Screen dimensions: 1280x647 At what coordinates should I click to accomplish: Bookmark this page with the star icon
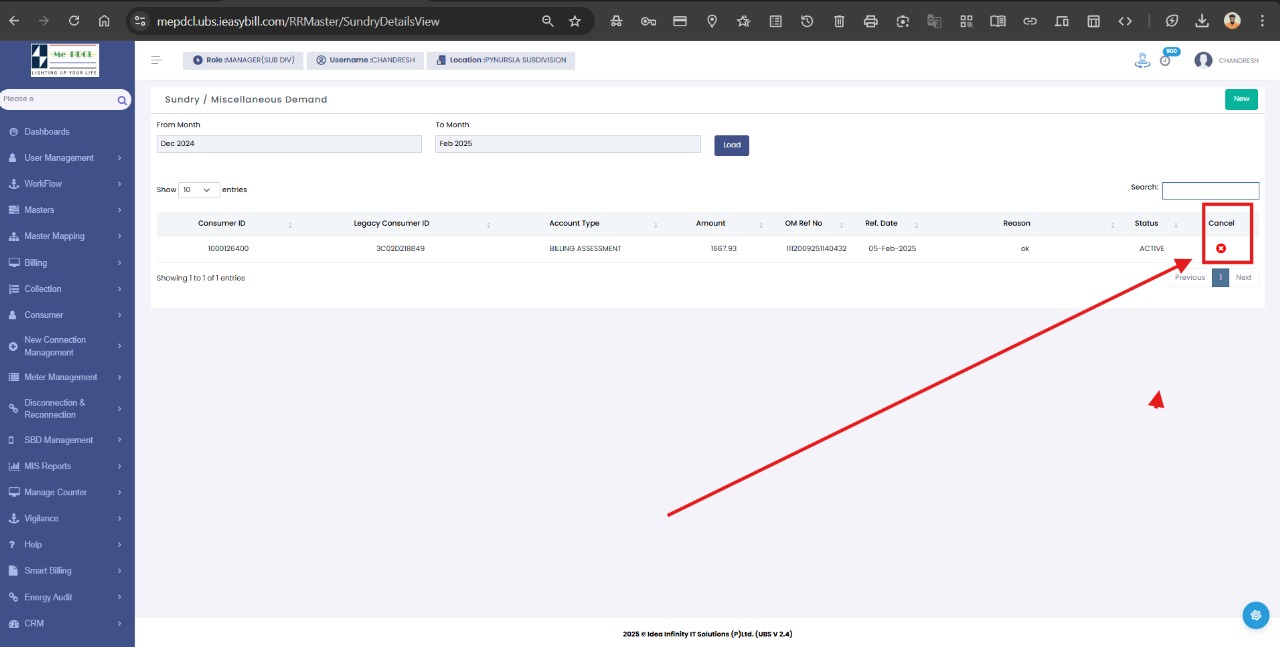point(575,20)
